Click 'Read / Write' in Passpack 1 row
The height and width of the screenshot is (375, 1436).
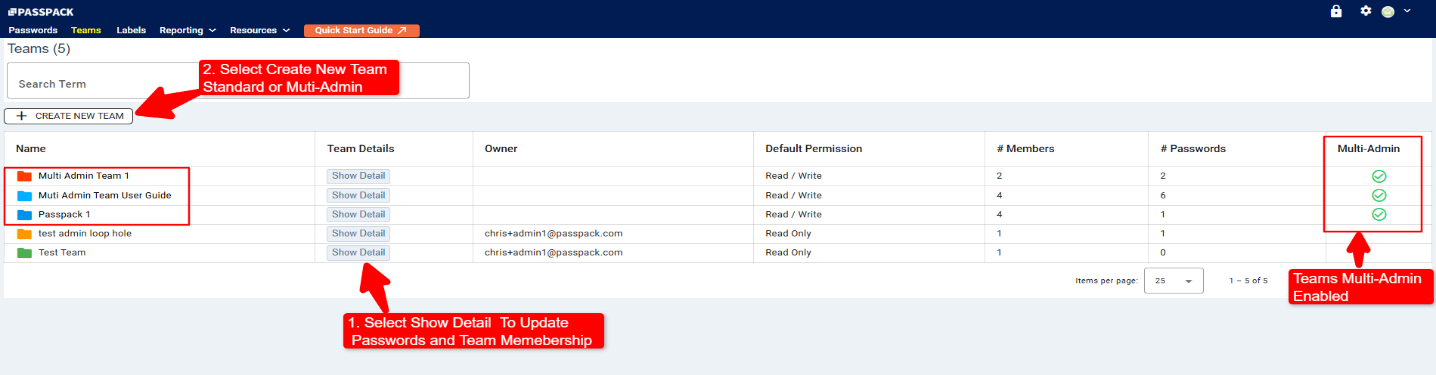794,214
